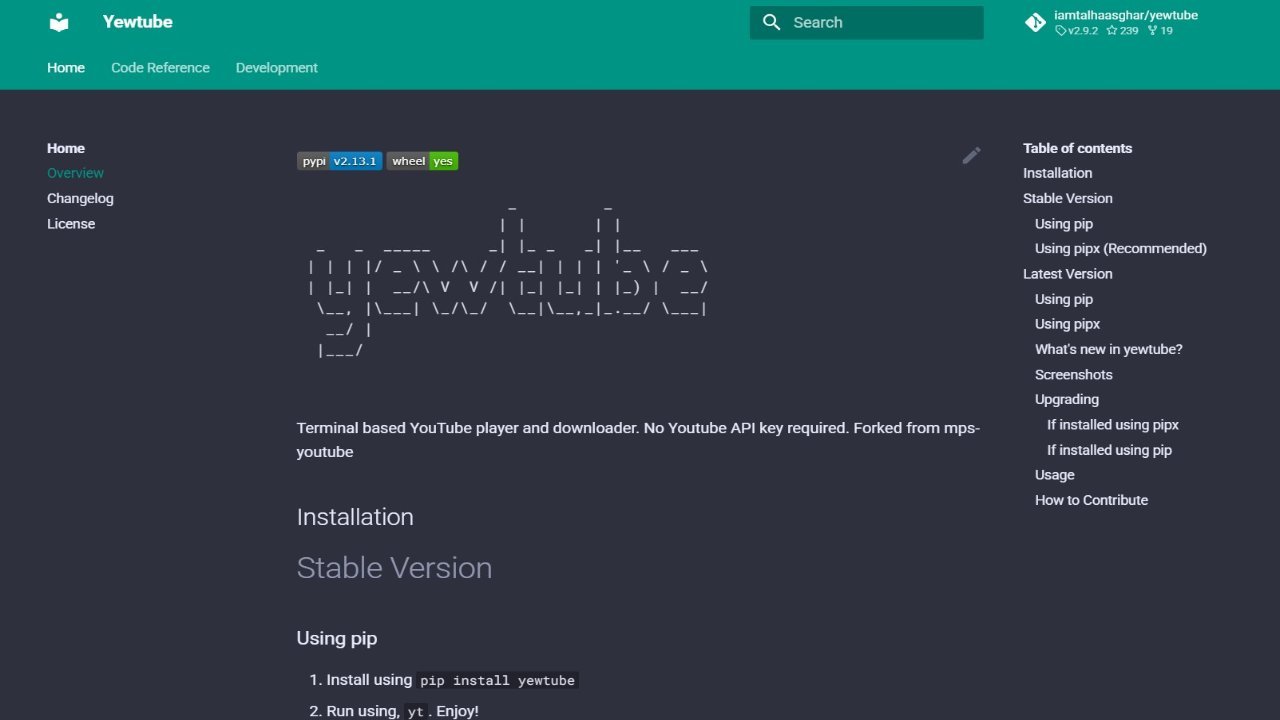Go to How to Contribute section
Viewport: 1280px width, 720px height.
pyautogui.click(x=1091, y=500)
